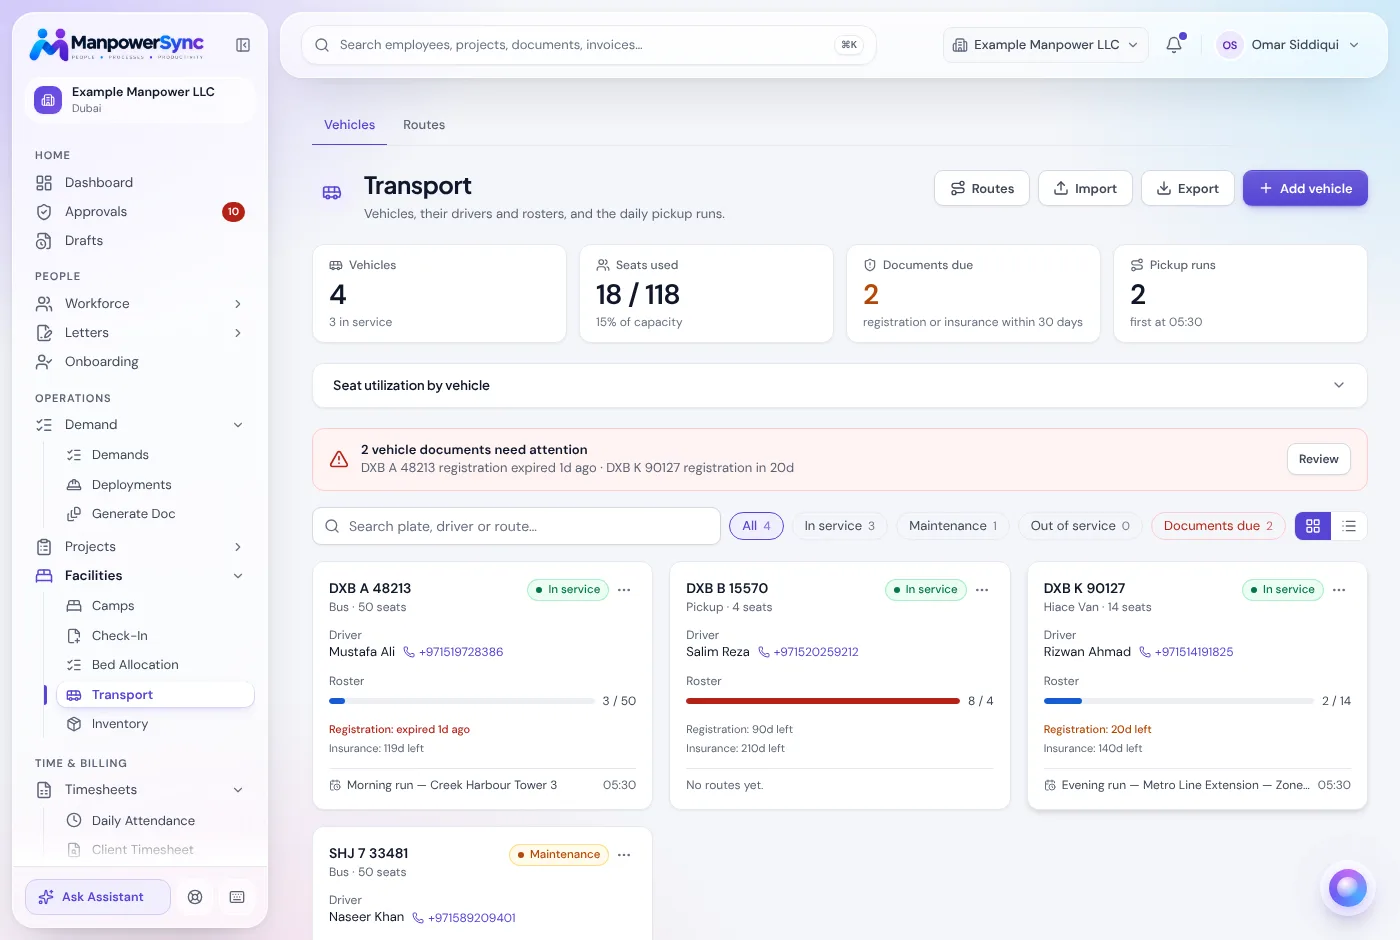Click Review on documents alert
Viewport: 1400px width, 940px height.
click(x=1318, y=460)
